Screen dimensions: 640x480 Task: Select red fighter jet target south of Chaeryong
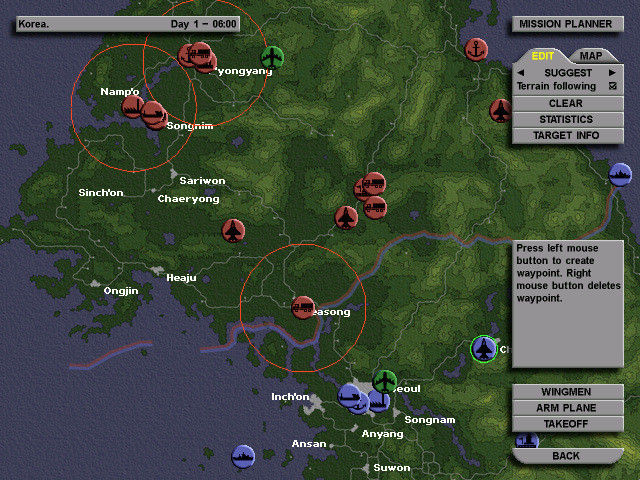point(233,231)
